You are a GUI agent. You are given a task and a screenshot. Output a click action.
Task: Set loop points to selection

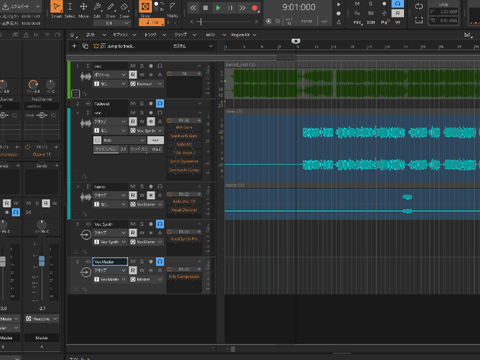click(x=419, y=21)
